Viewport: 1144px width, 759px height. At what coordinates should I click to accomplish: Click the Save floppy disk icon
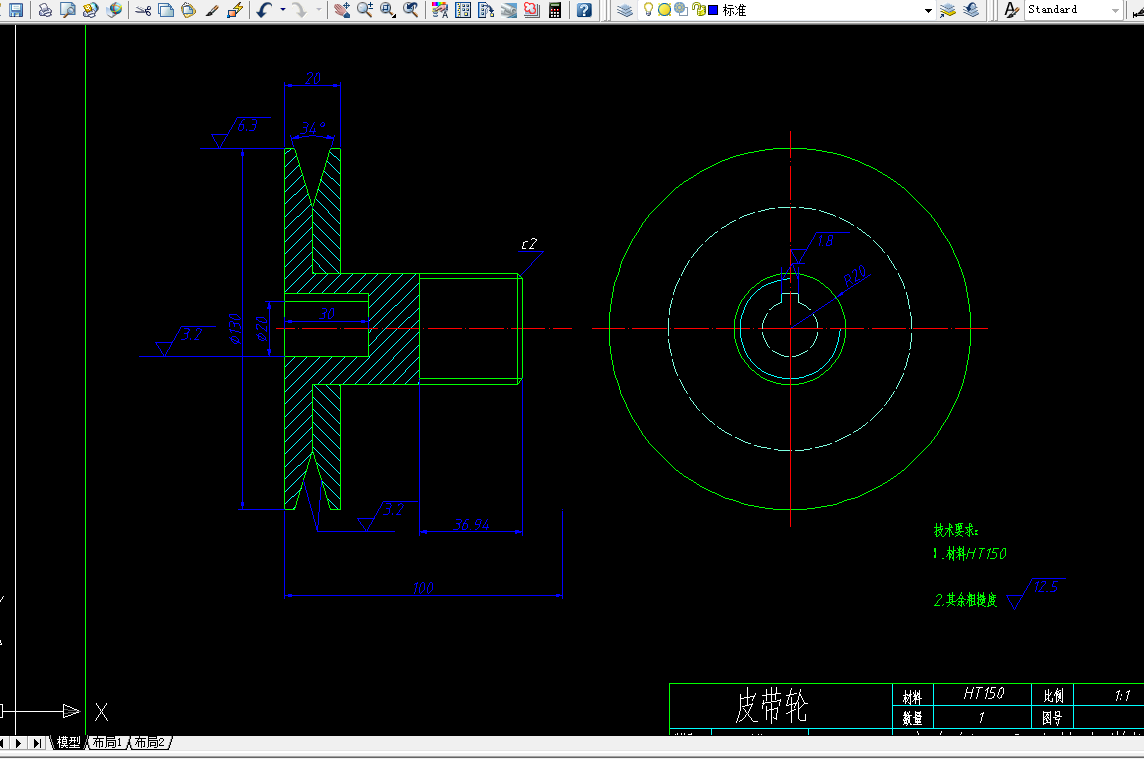click(x=15, y=9)
